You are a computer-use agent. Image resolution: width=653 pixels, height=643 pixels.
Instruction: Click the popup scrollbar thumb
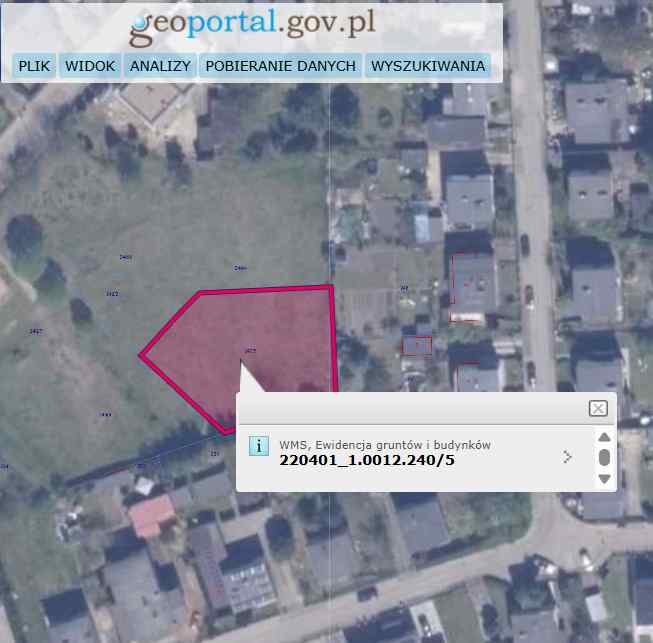coord(604,457)
